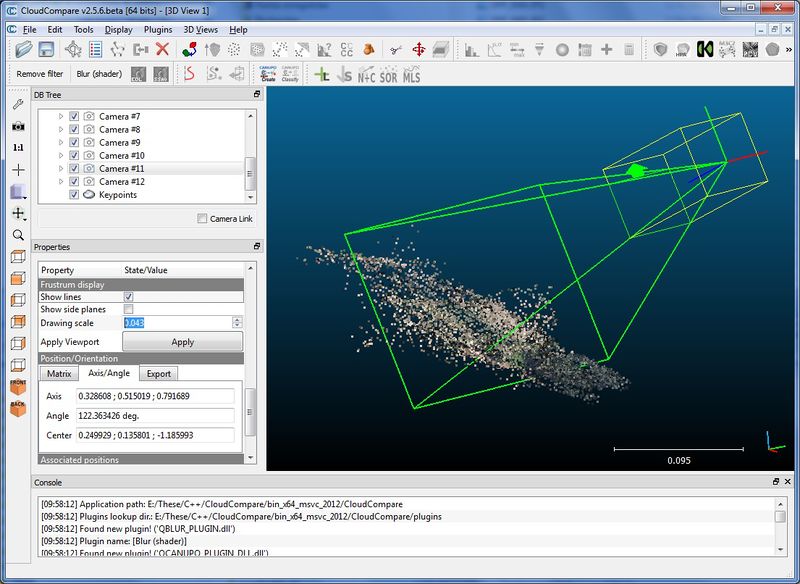Open the Edit menu

tap(55, 30)
